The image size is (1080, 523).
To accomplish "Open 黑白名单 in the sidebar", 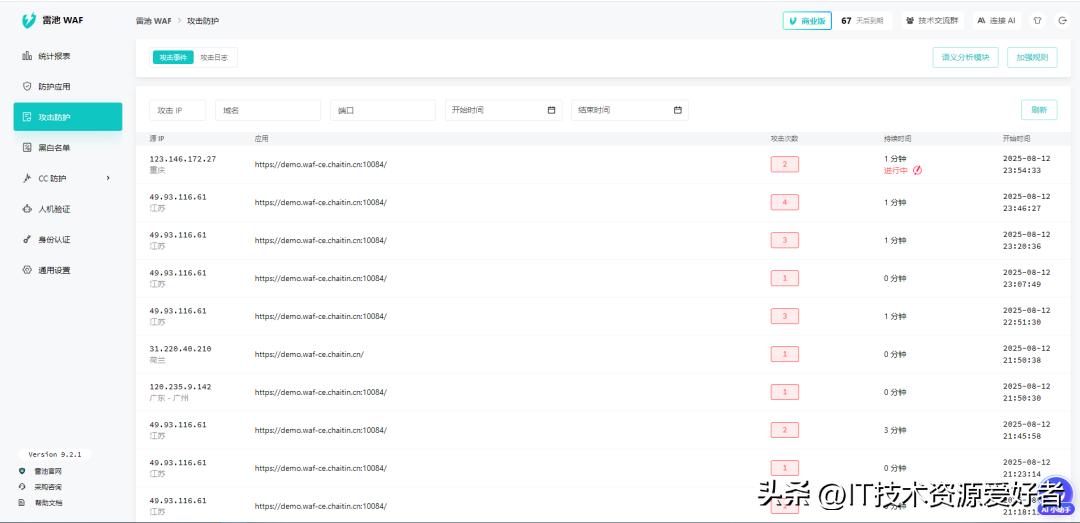I will (54, 148).
